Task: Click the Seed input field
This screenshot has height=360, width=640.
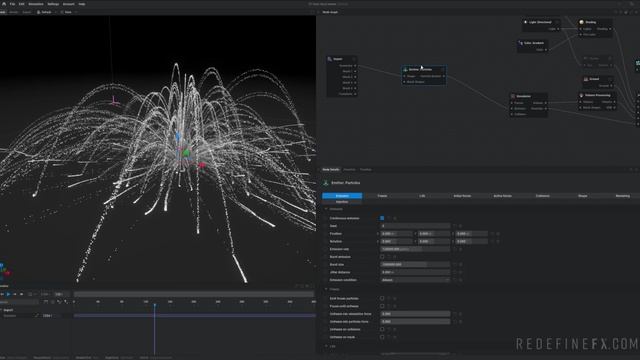Action: pyautogui.click(x=415, y=226)
